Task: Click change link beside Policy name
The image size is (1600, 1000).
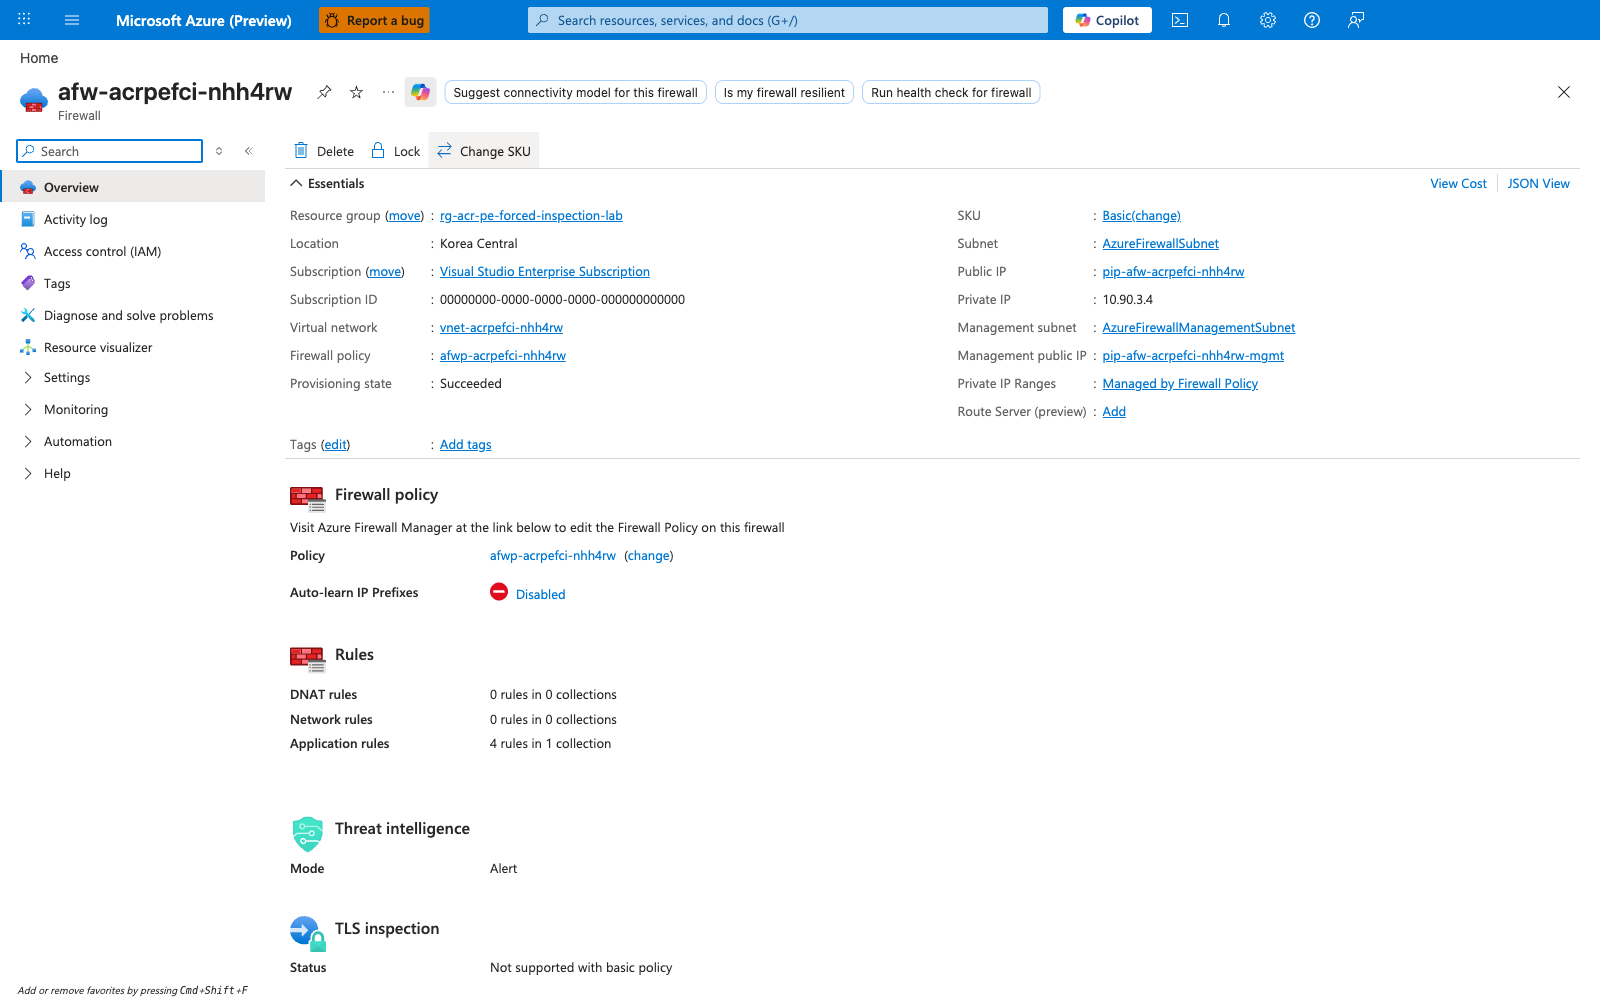Action: (x=648, y=555)
